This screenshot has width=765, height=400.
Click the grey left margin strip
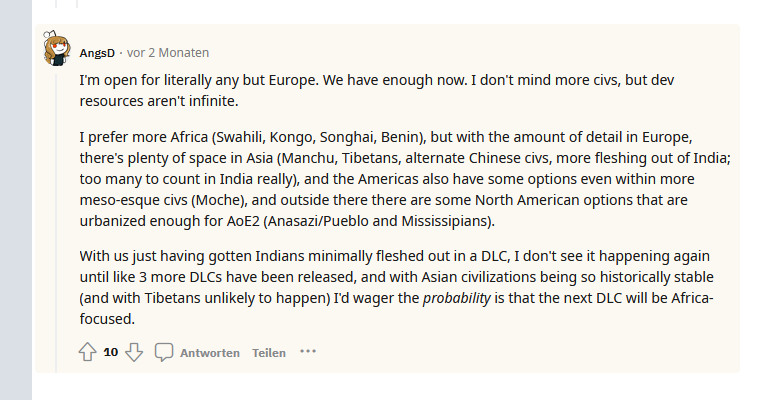(x=16, y=200)
